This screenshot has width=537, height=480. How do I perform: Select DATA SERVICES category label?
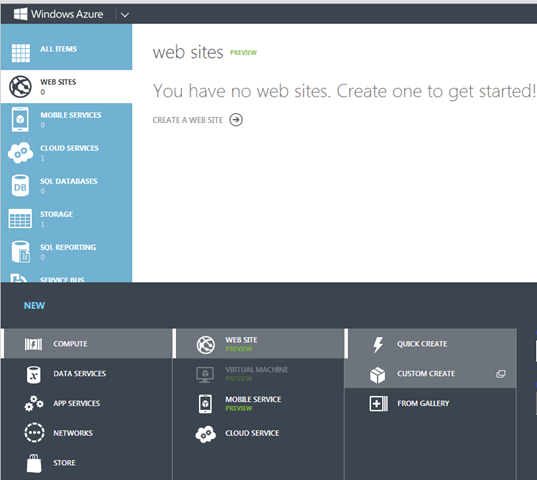(79, 374)
